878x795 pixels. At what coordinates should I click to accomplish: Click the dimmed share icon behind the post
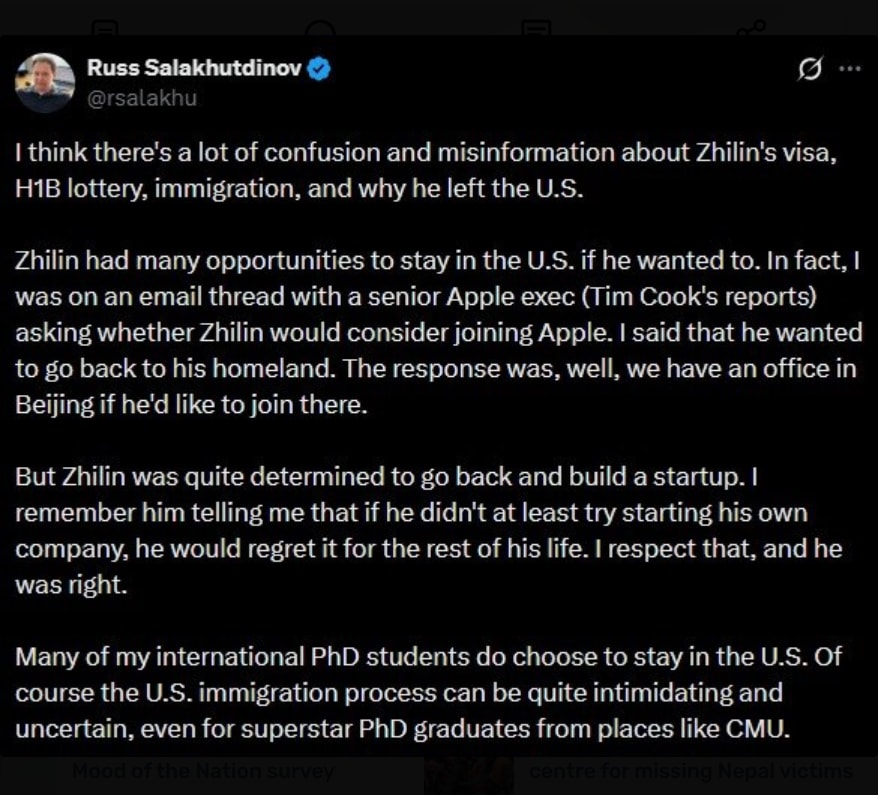coord(750,27)
